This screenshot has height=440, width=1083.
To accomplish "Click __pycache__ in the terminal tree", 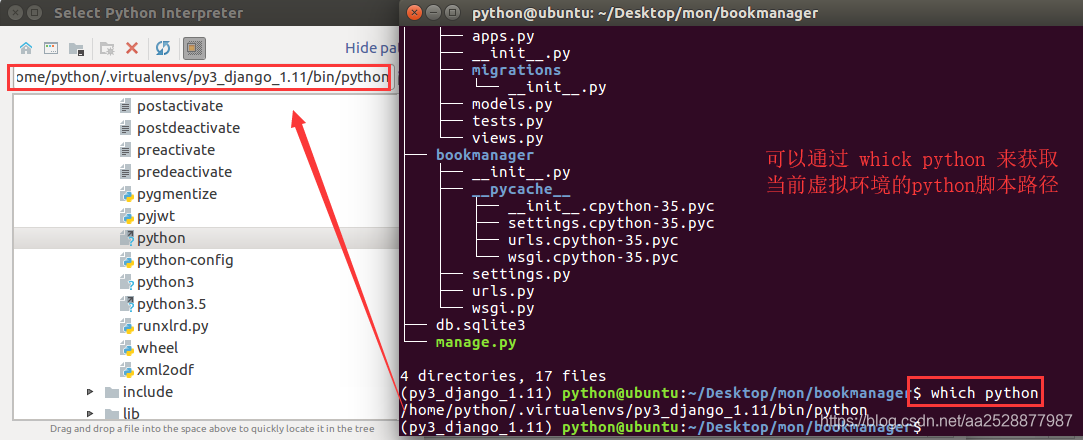I will (521, 189).
